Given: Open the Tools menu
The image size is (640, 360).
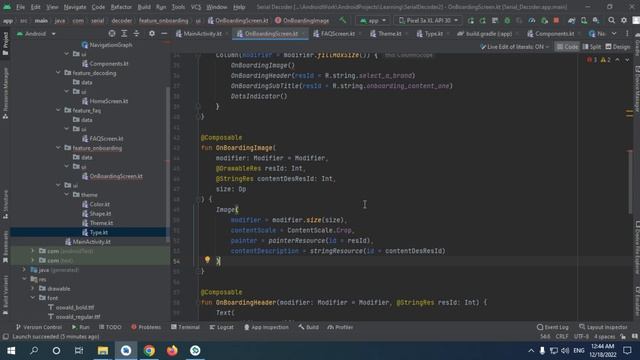Looking at the screenshot, I should click(x=178, y=7).
